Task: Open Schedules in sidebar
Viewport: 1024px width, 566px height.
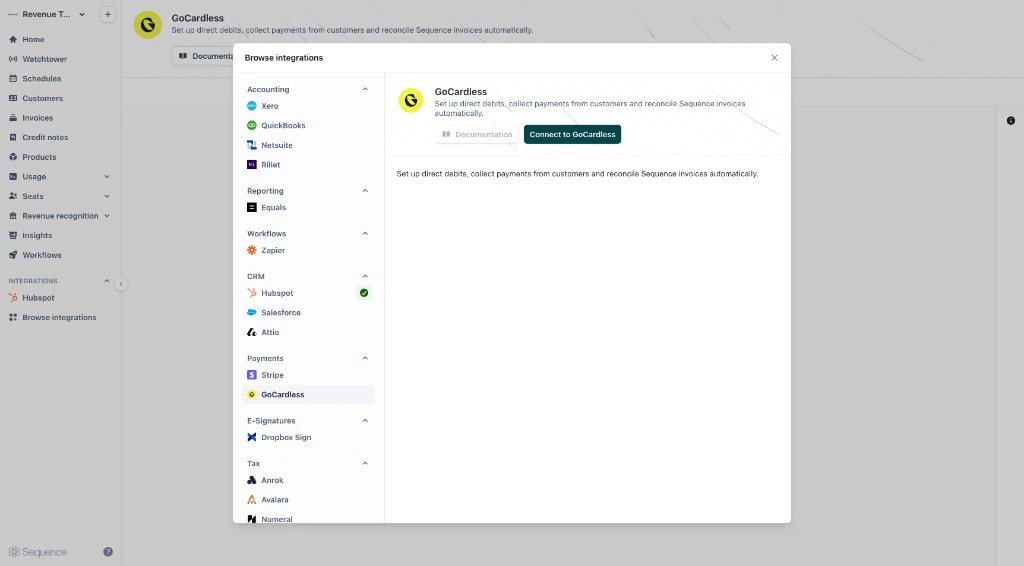Action: 42,78
